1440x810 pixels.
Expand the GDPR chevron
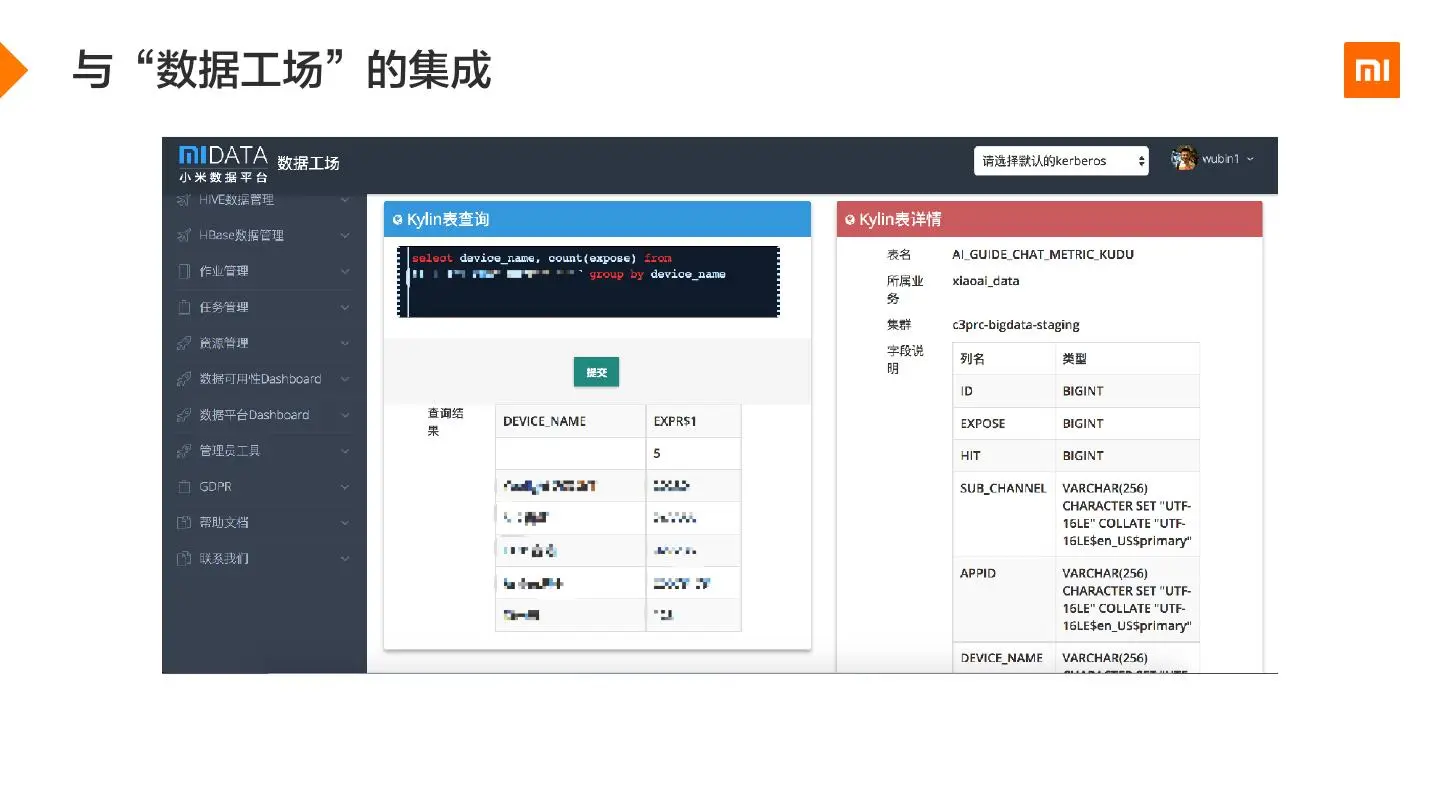tap(345, 487)
